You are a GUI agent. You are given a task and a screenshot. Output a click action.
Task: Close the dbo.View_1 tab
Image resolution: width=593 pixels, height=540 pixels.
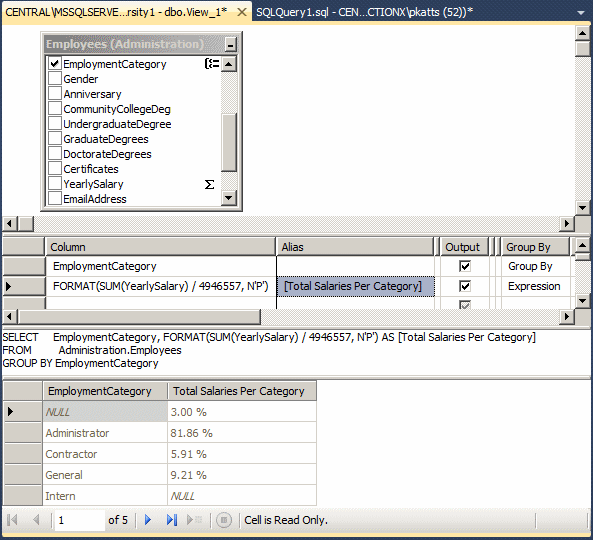(242, 12)
